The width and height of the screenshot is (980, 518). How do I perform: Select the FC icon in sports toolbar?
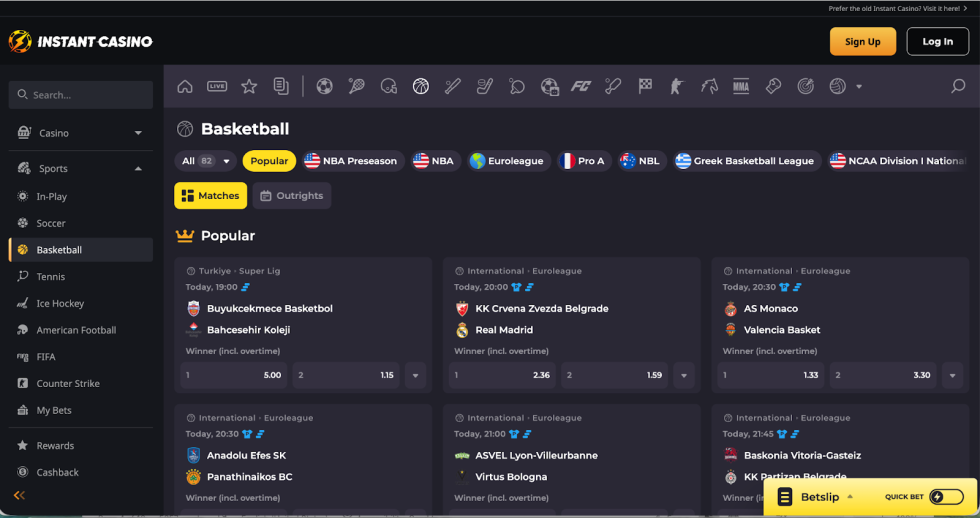tap(580, 86)
